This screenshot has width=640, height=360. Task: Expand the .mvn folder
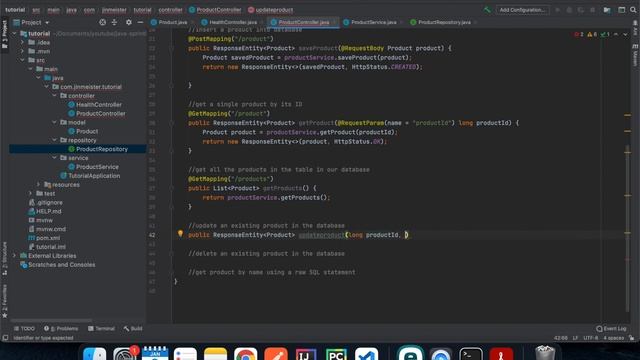[22, 51]
